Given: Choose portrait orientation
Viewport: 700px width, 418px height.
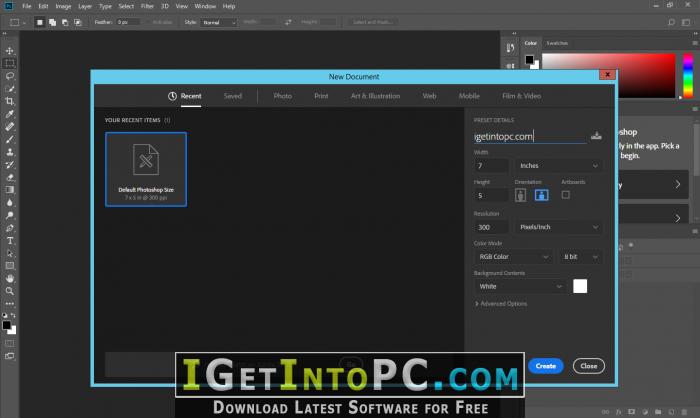Looking at the screenshot, I should (x=520, y=195).
